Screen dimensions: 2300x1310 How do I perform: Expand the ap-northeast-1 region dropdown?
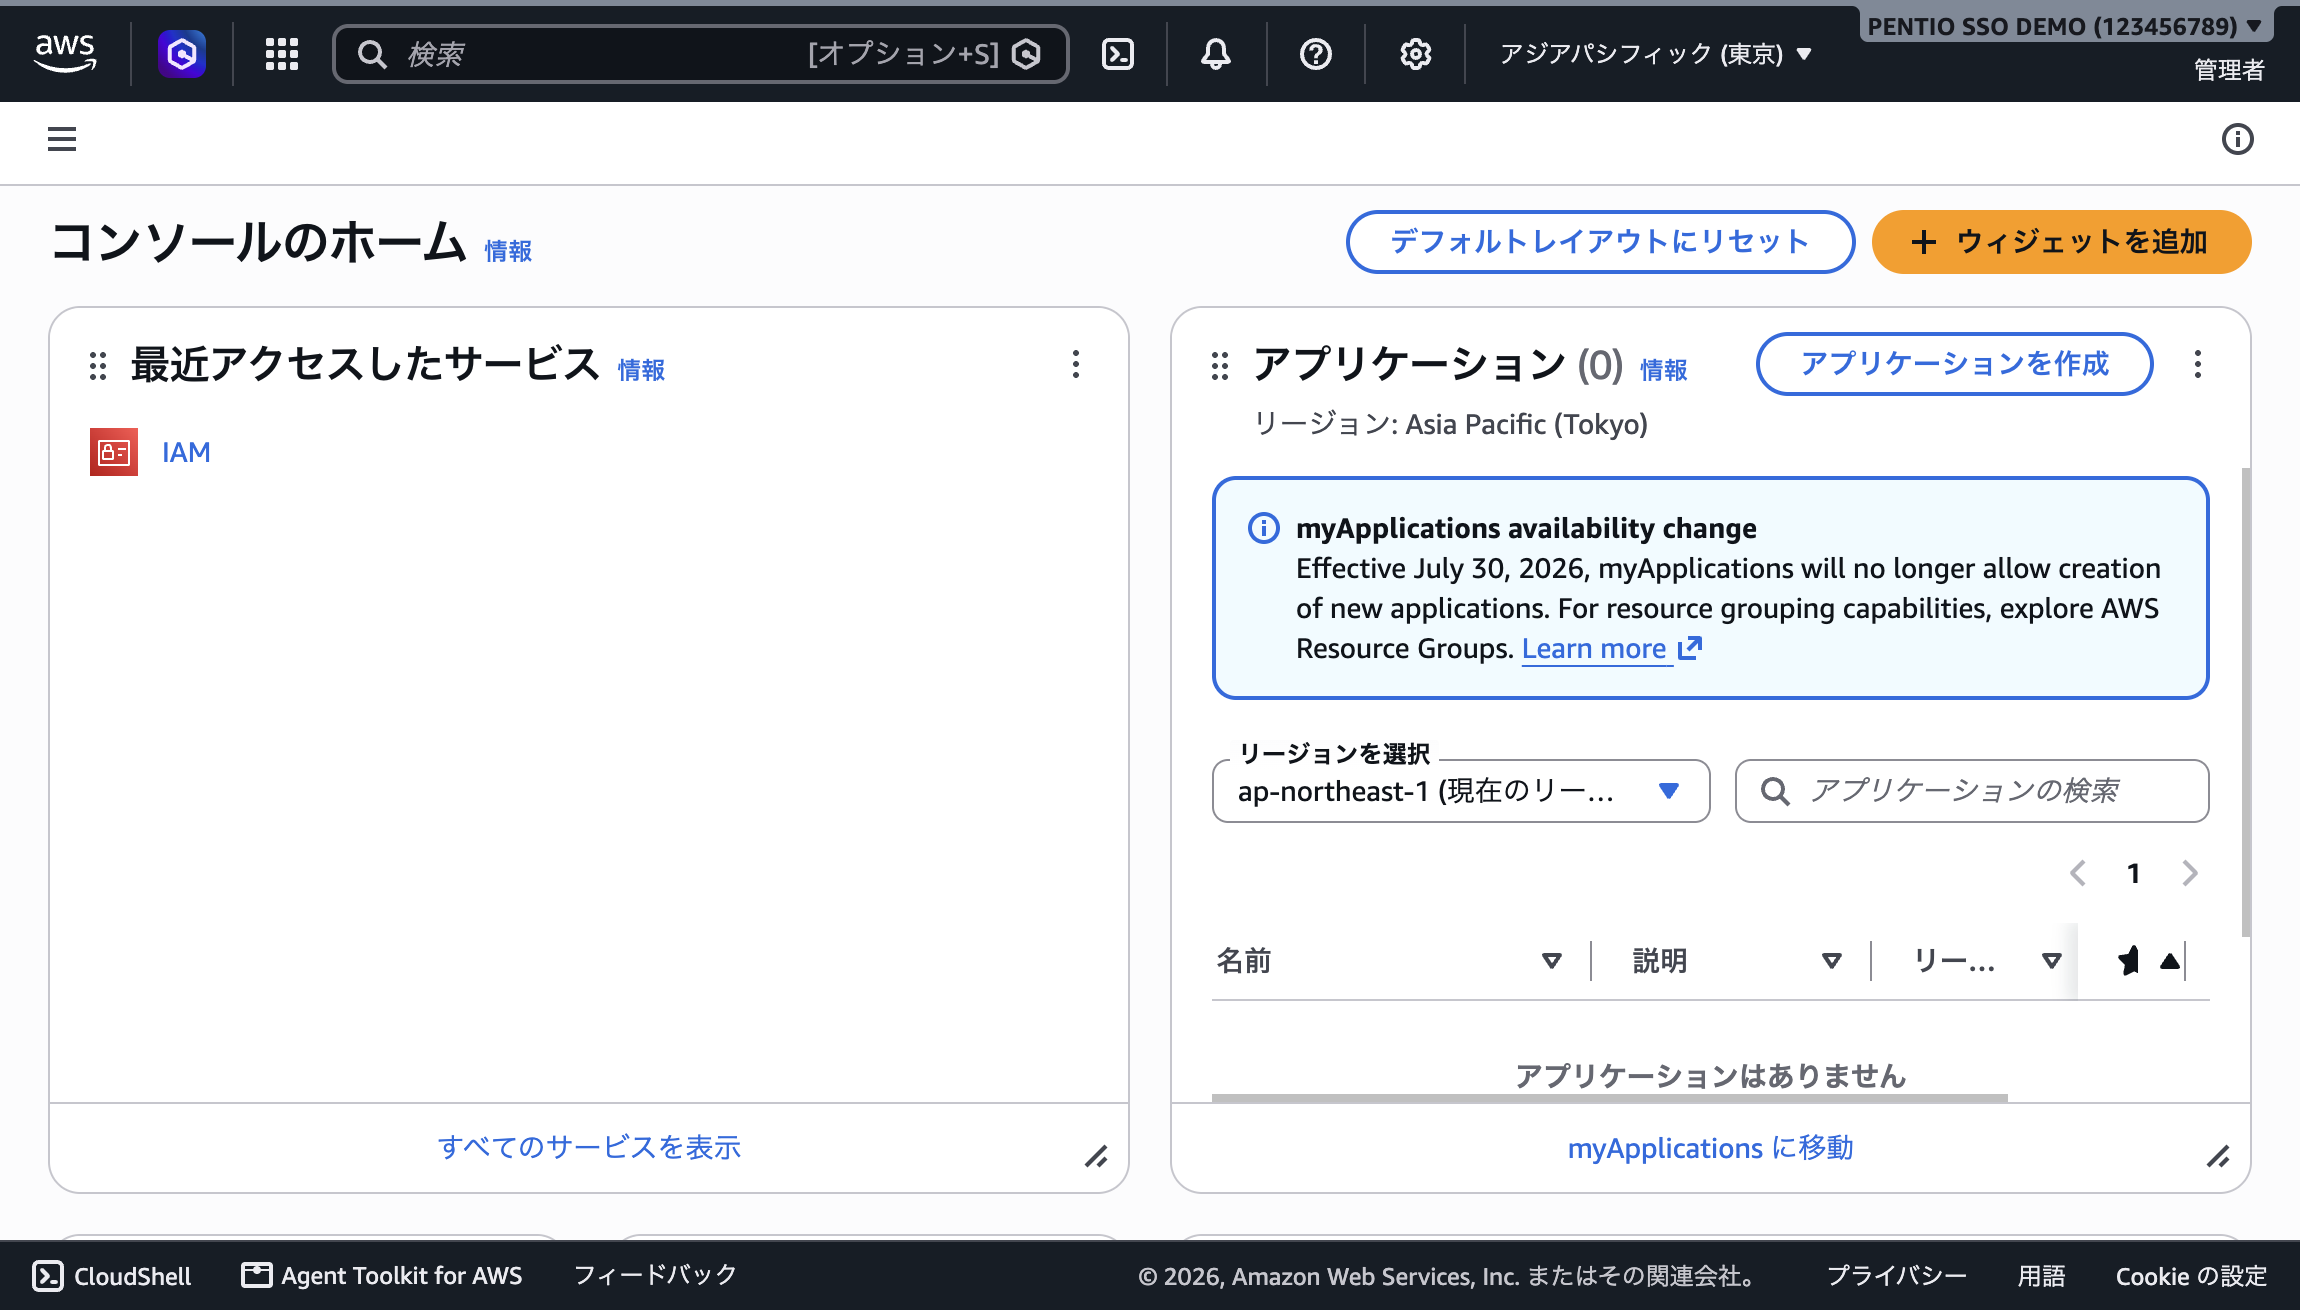pyautogui.click(x=1461, y=791)
